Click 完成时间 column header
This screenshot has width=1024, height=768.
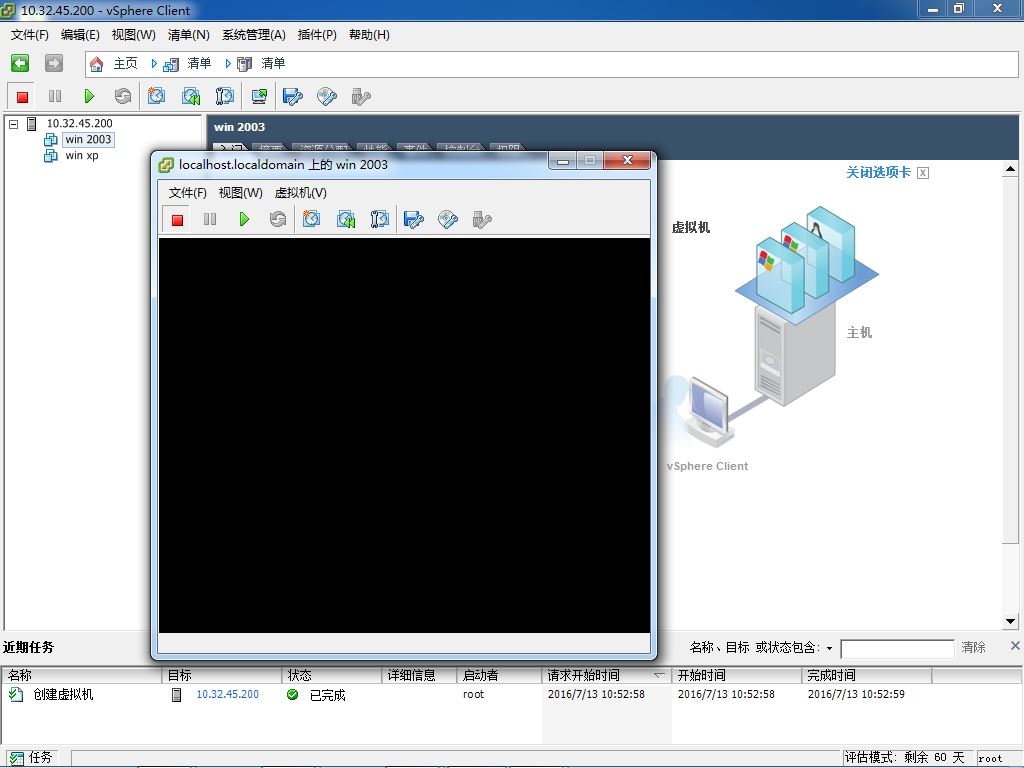tap(866, 675)
